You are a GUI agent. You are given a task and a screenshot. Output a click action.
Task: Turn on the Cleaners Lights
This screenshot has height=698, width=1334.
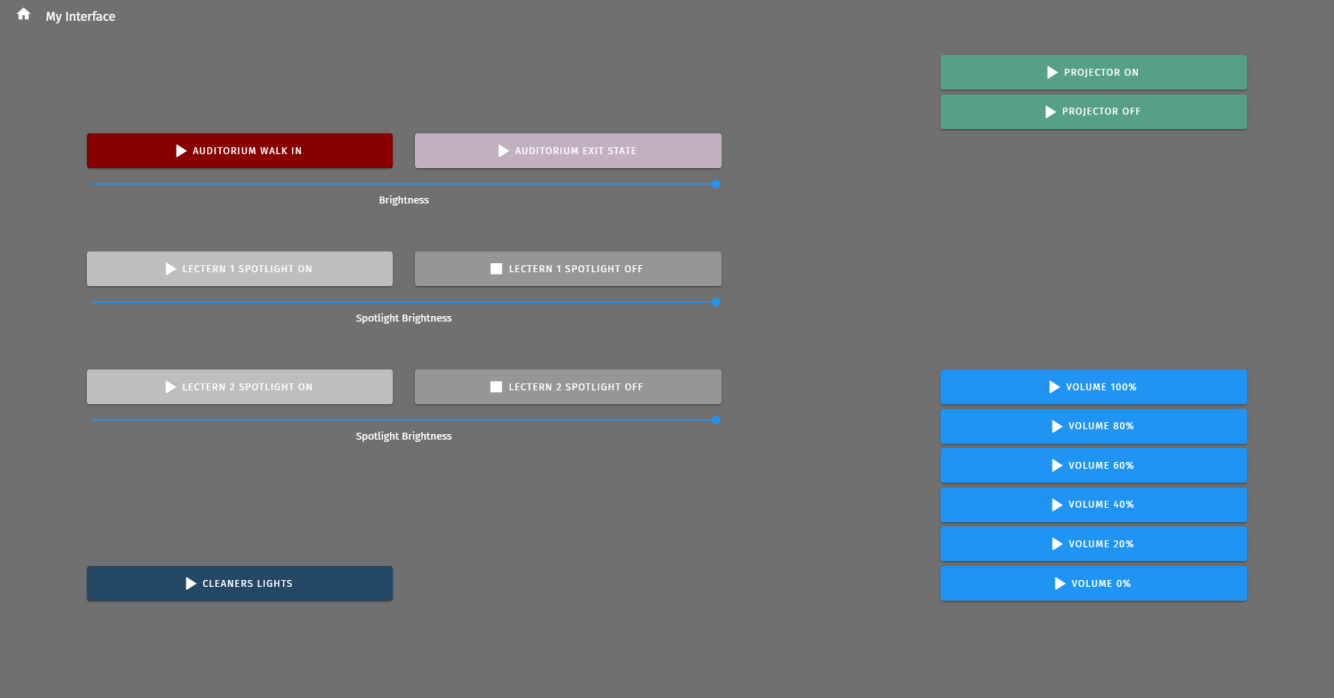coord(239,584)
